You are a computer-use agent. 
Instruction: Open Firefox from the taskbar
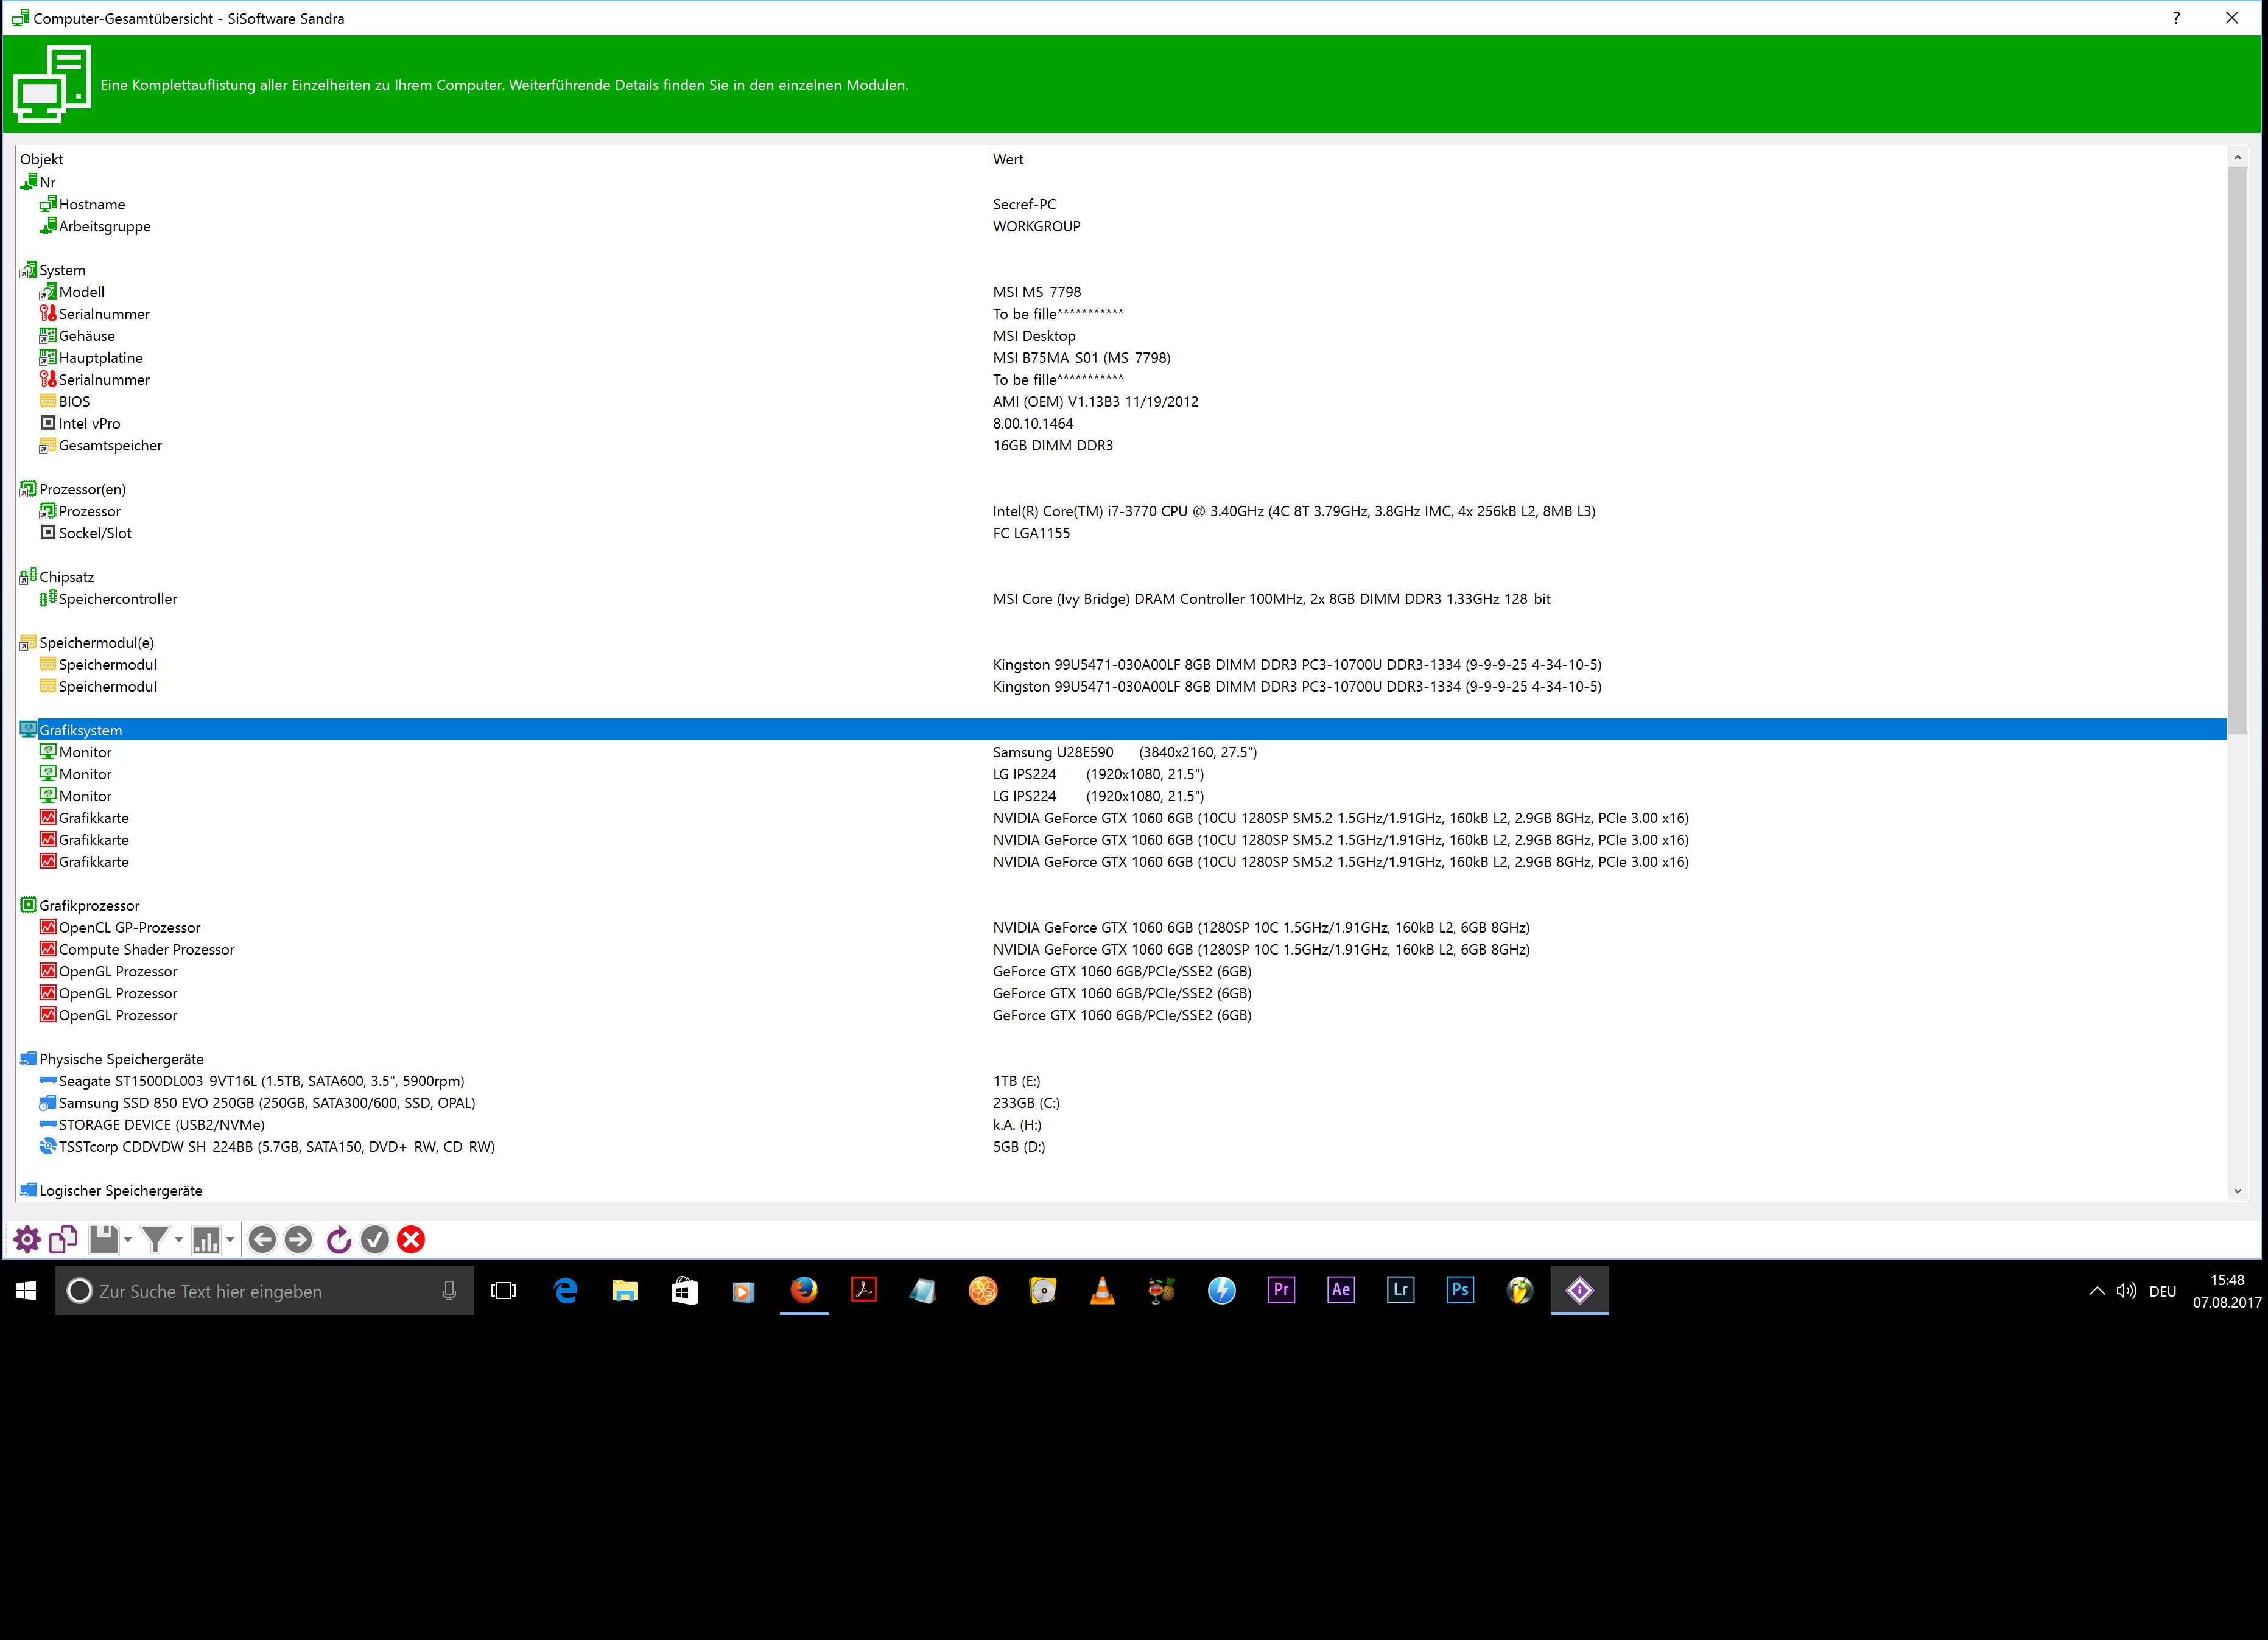pos(803,1290)
